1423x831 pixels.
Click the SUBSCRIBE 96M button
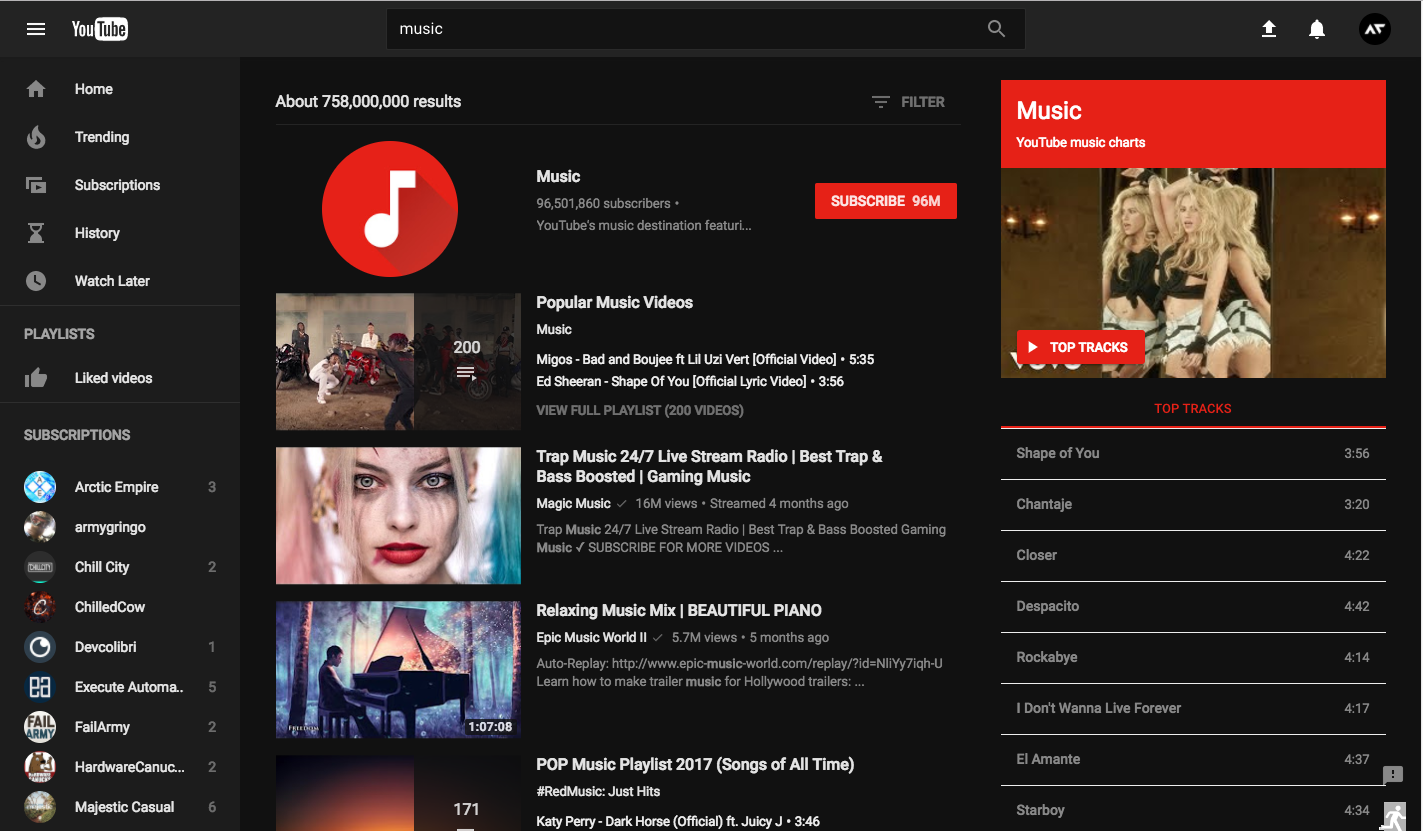(886, 201)
